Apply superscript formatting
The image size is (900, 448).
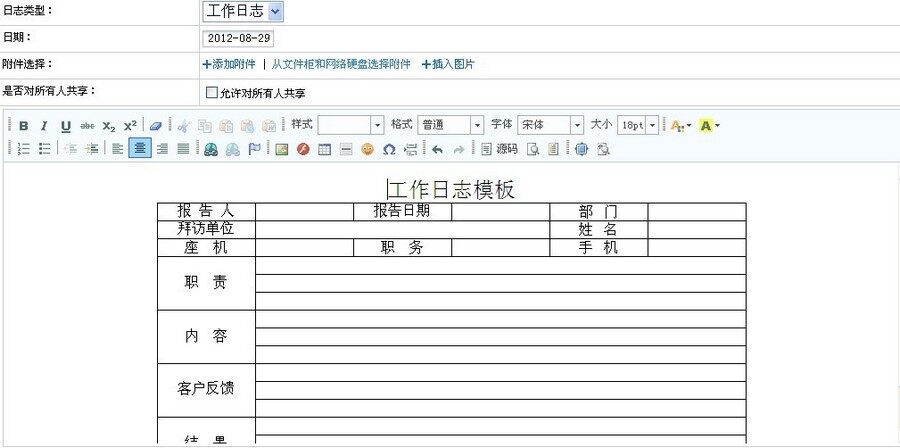point(130,126)
